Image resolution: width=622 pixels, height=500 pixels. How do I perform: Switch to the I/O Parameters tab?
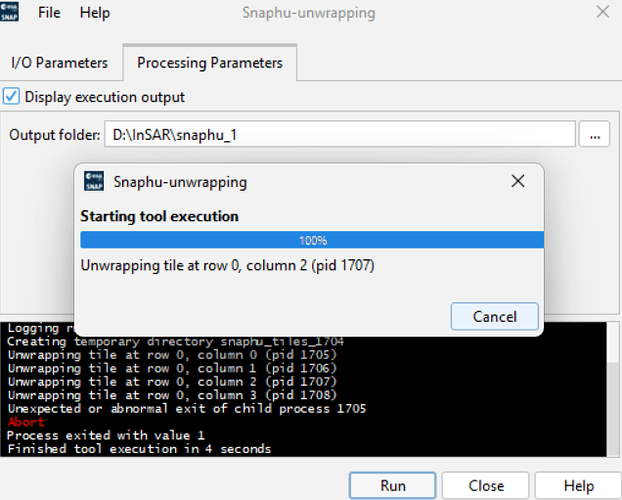[x=60, y=63]
